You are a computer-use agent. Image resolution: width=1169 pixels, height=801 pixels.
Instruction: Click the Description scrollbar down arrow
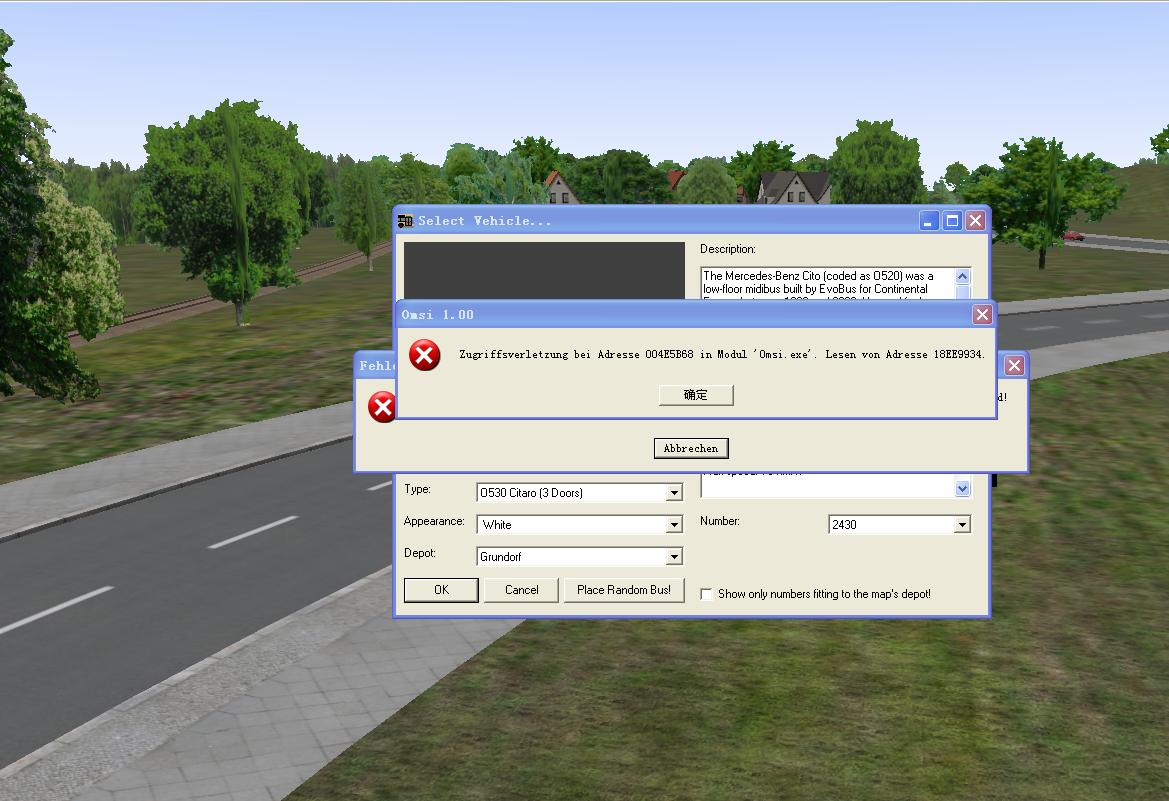tap(962, 489)
